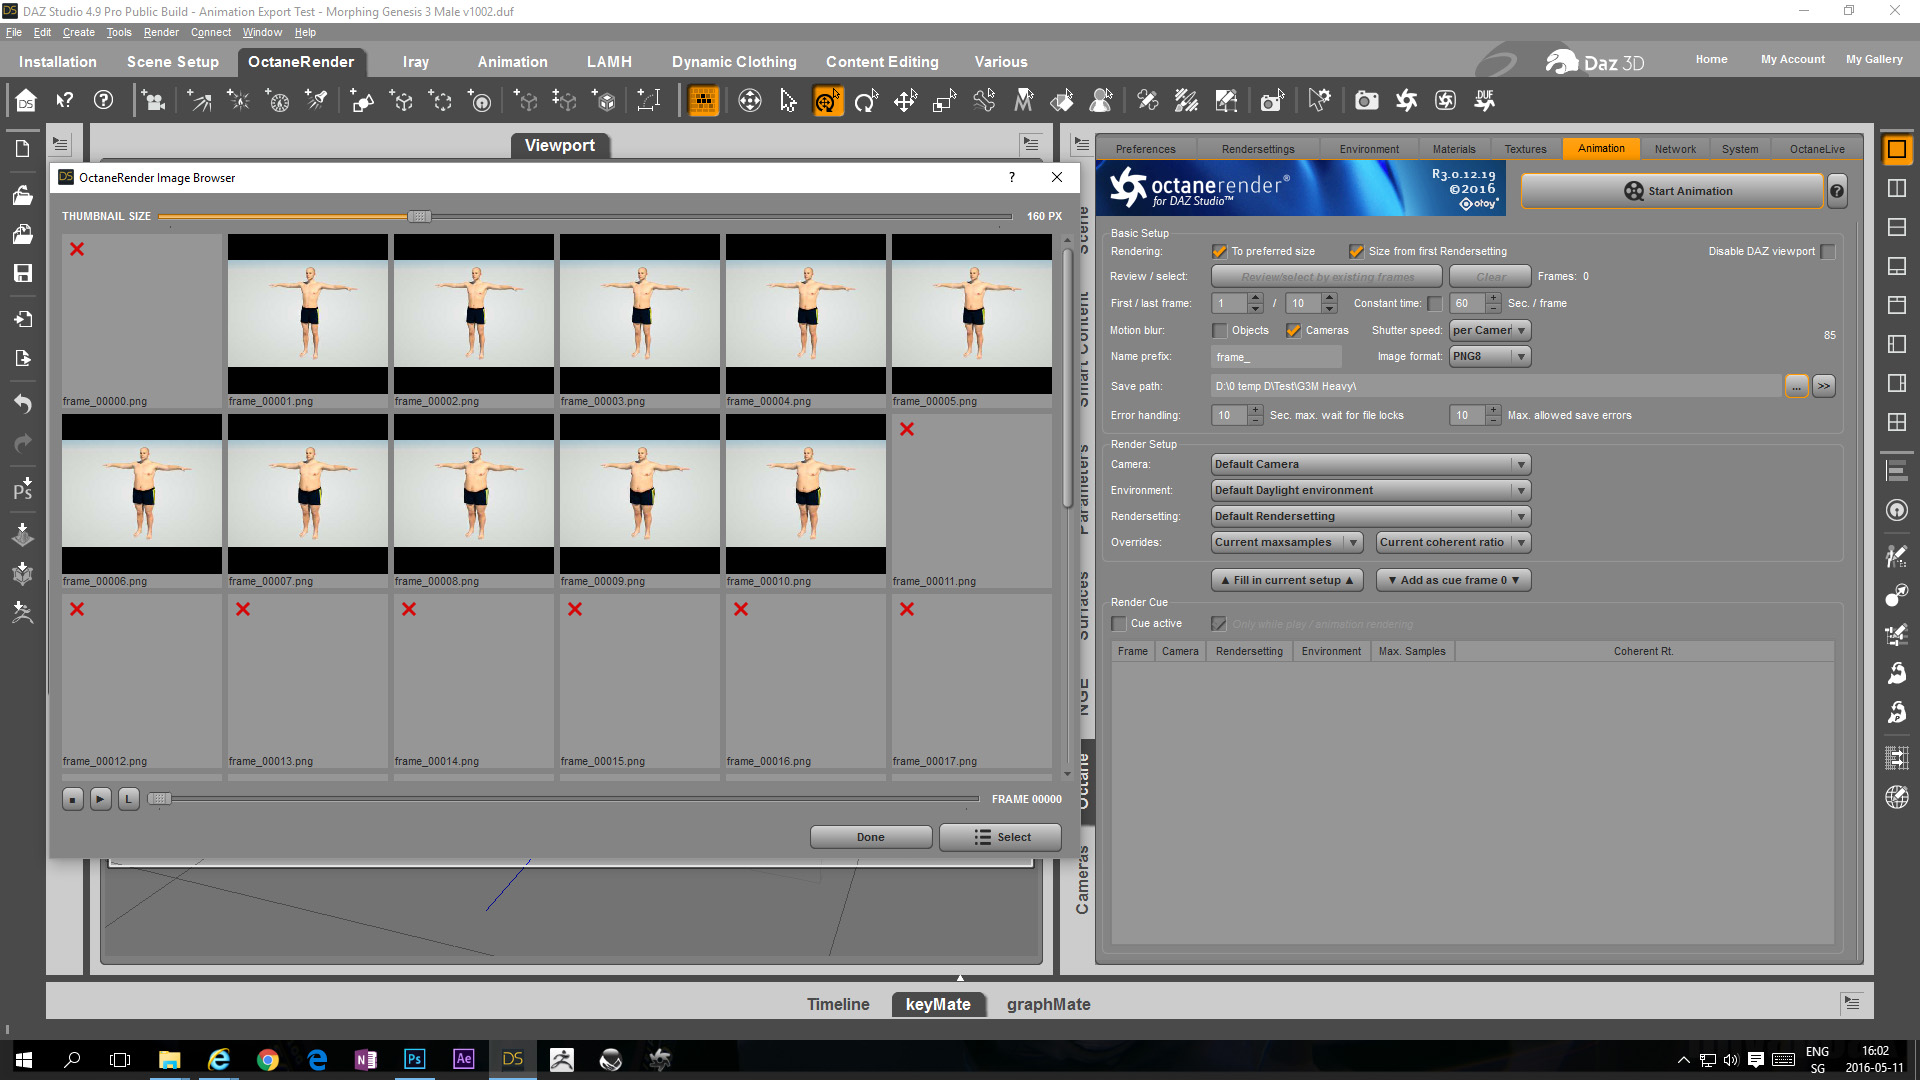Toggle the To preferred size checkbox
The height and width of the screenshot is (1080, 1920).
coord(1219,252)
